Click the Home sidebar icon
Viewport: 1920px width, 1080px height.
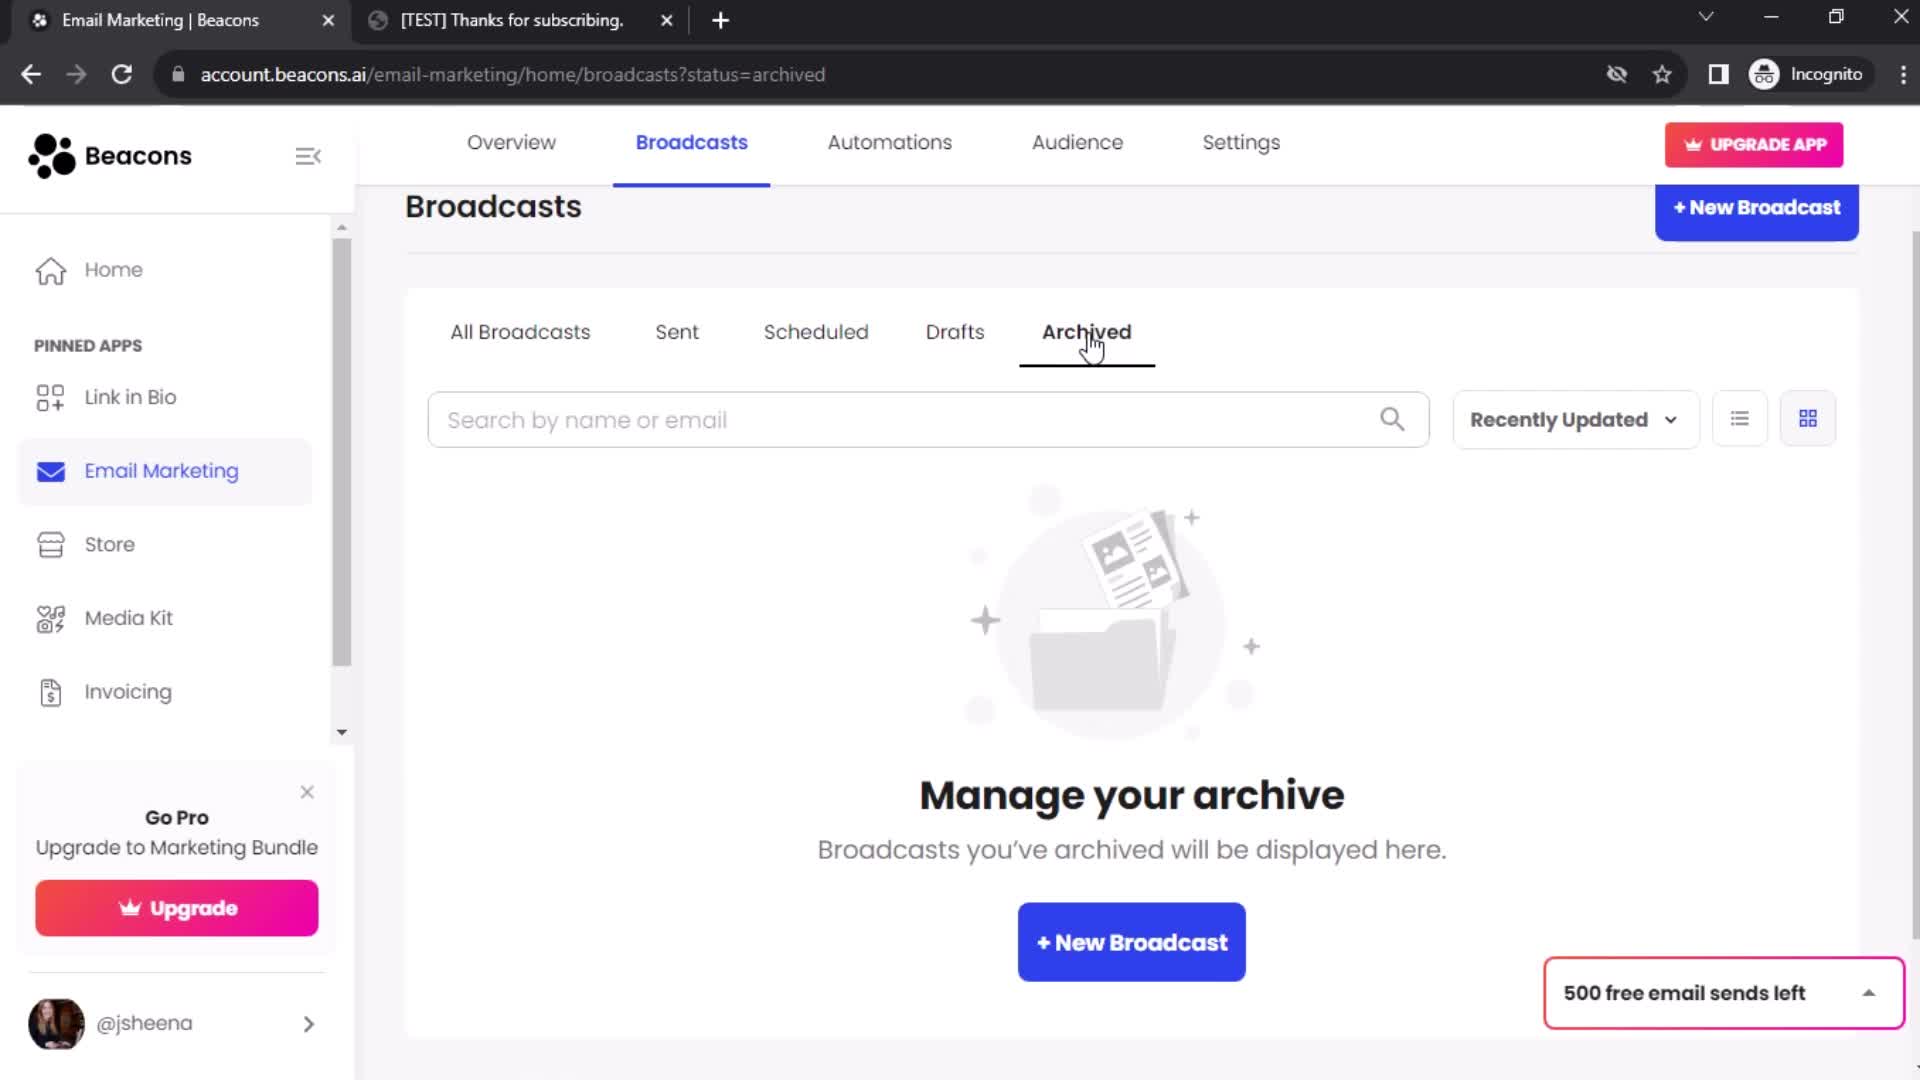(50, 268)
